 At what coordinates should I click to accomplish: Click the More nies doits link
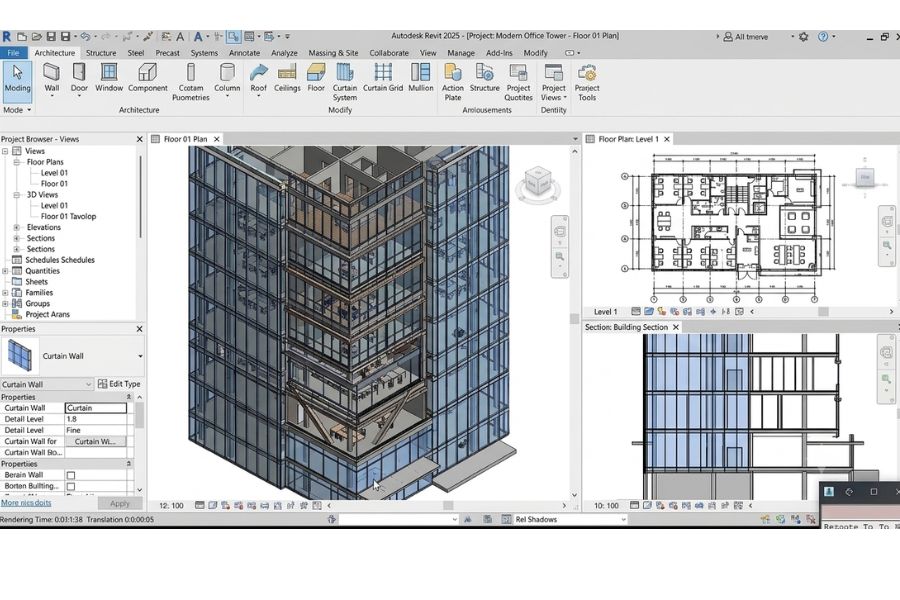tap(26, 503)
